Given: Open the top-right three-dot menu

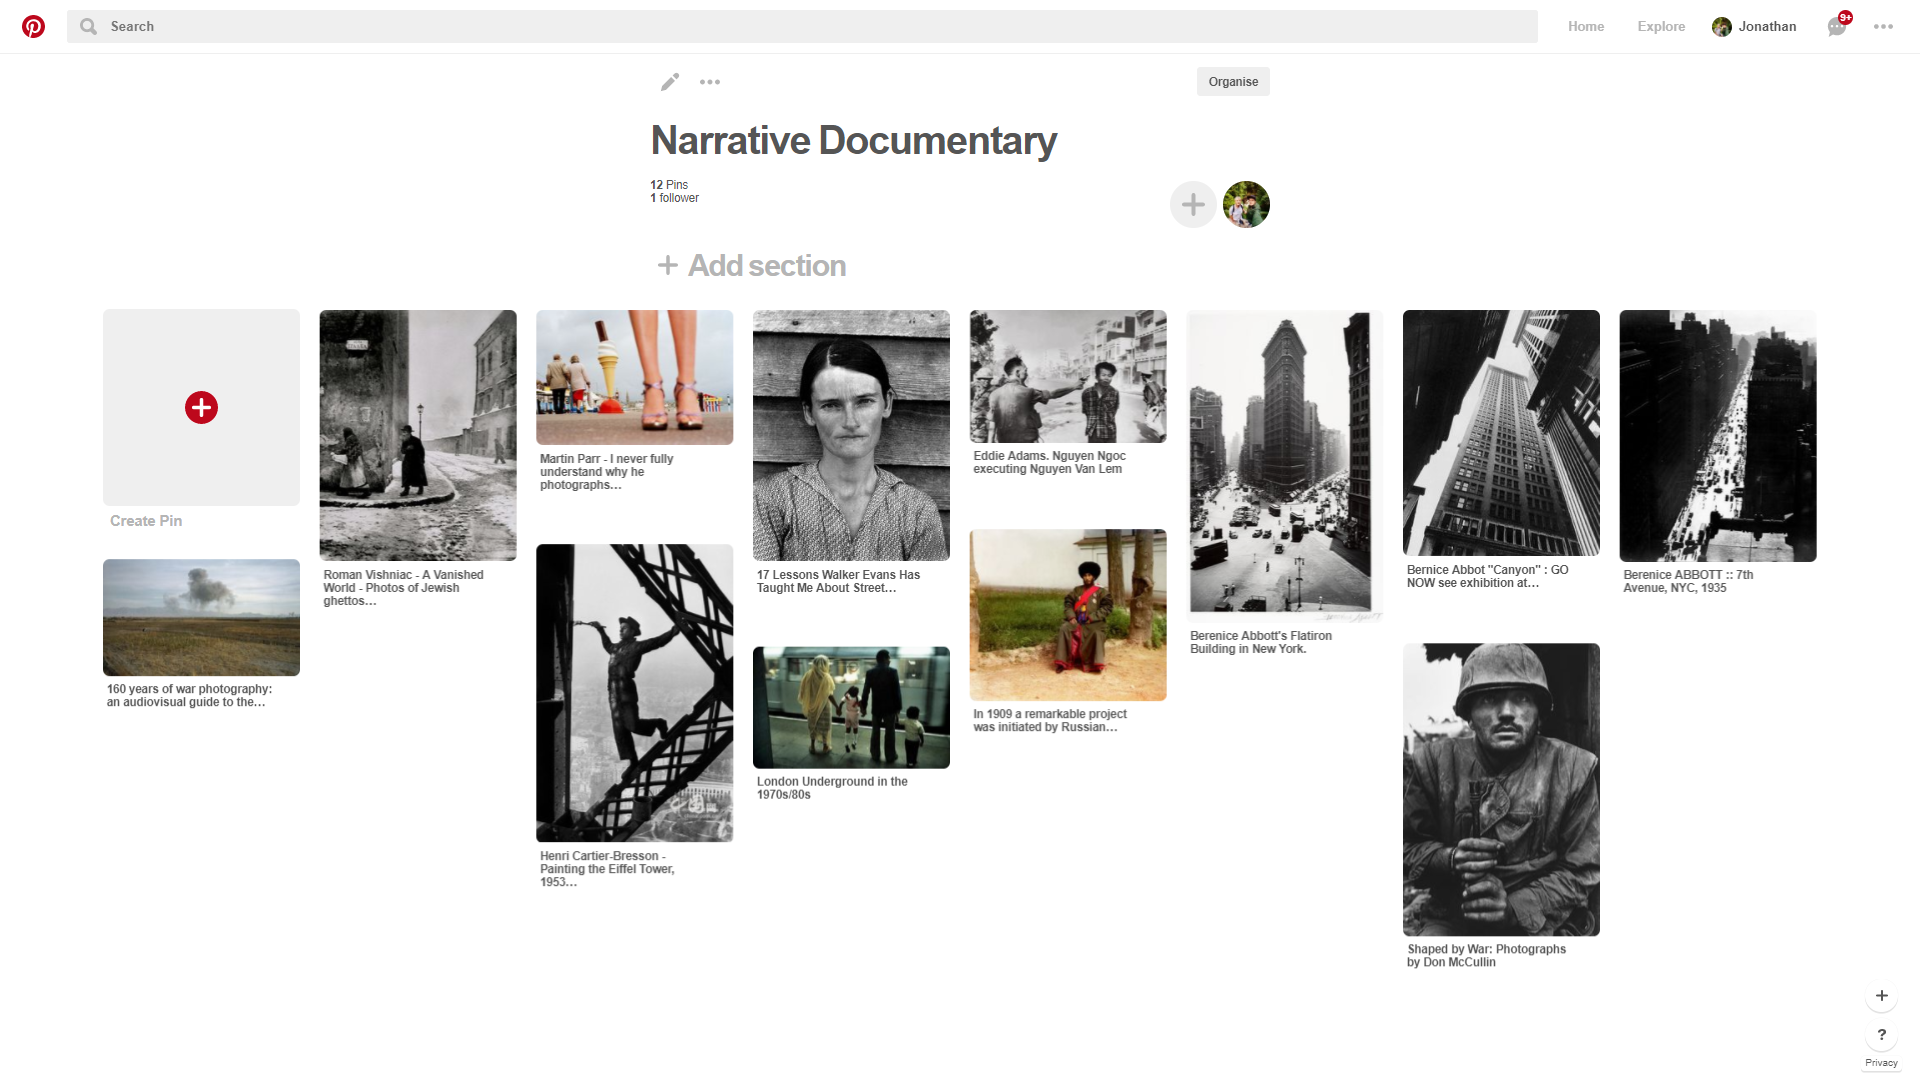Looking at the screenshot, I should click(x=1883, y=27).
